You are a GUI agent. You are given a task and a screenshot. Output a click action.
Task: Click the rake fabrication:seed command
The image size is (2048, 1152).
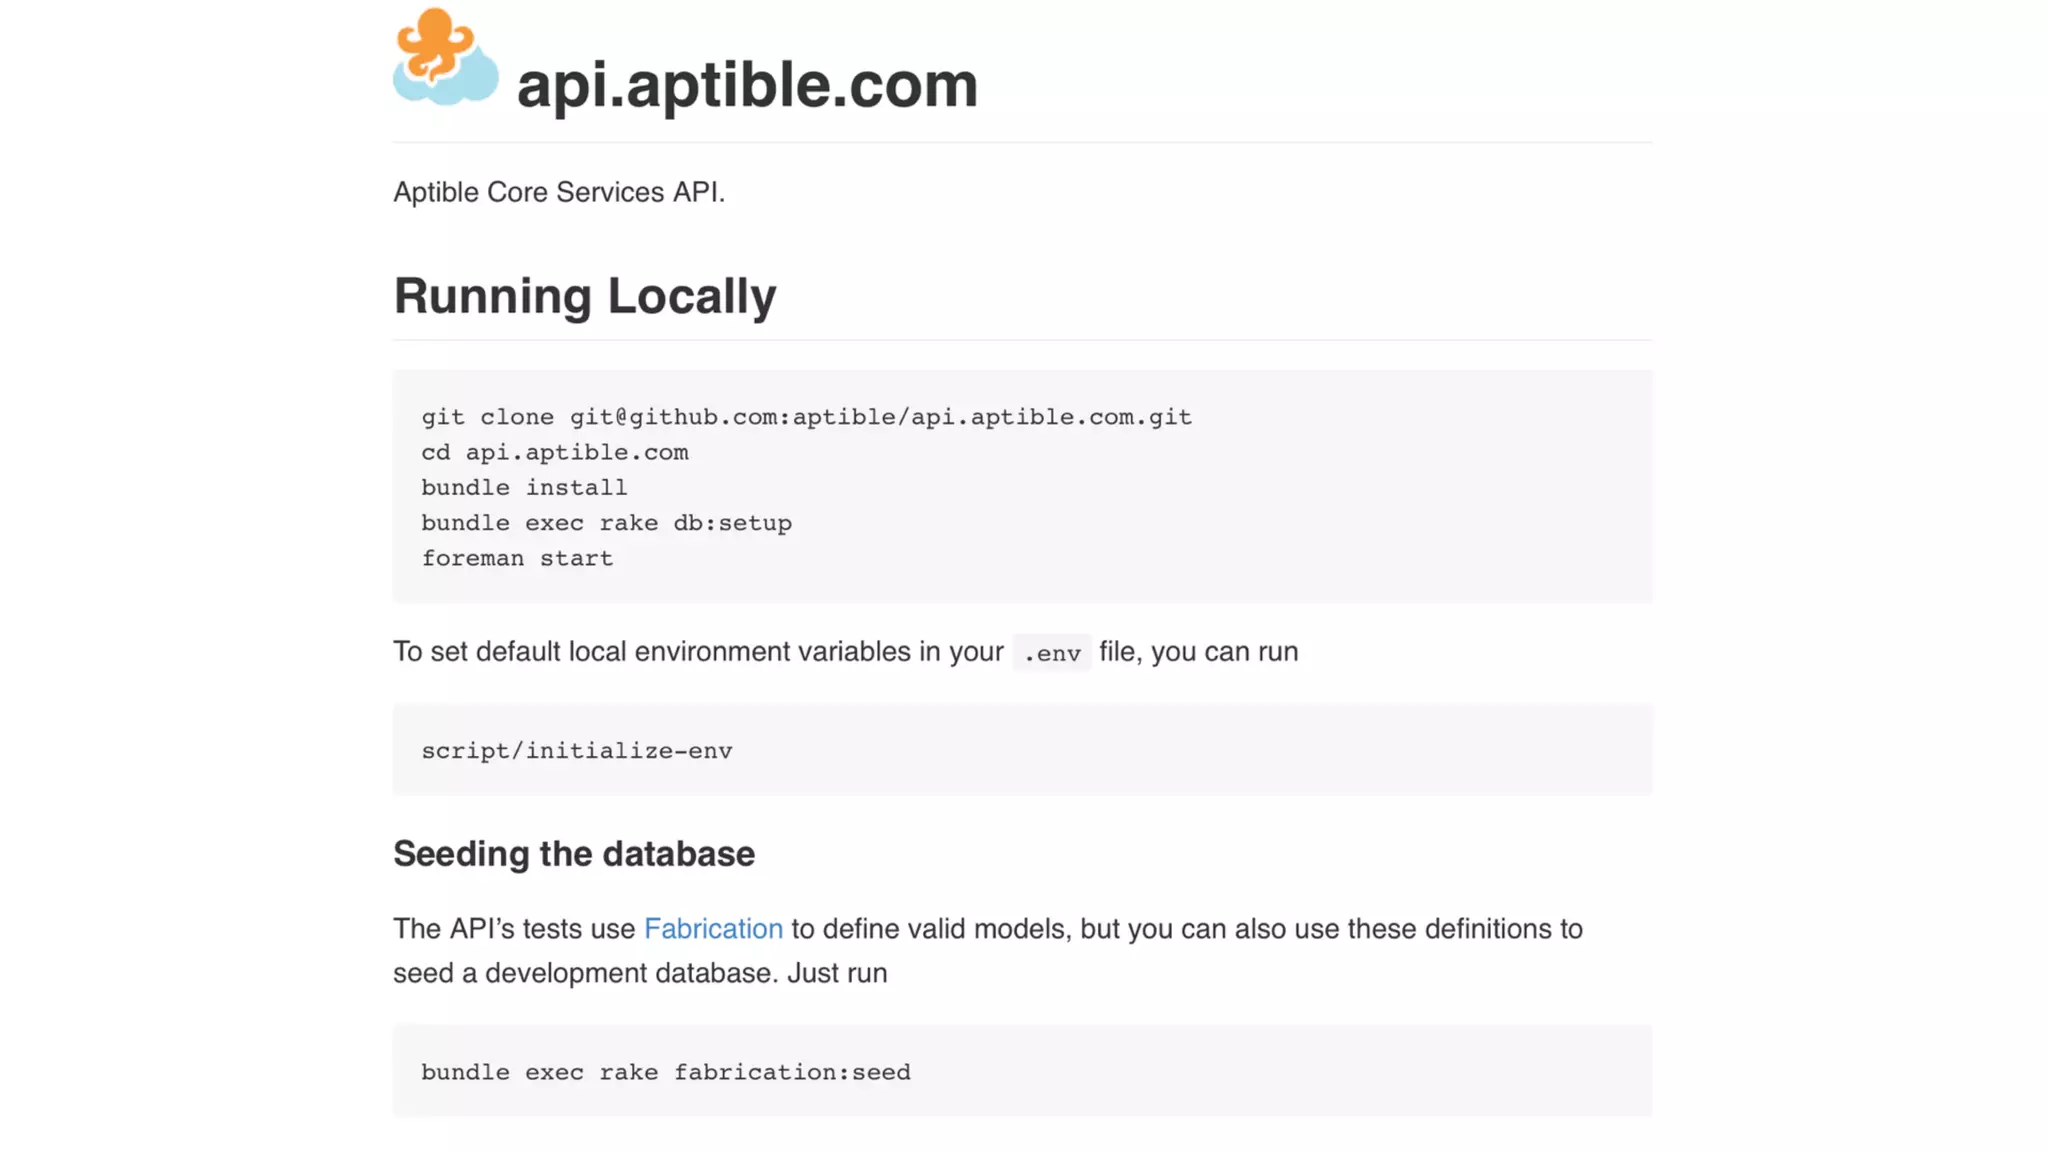[665, 1072]
